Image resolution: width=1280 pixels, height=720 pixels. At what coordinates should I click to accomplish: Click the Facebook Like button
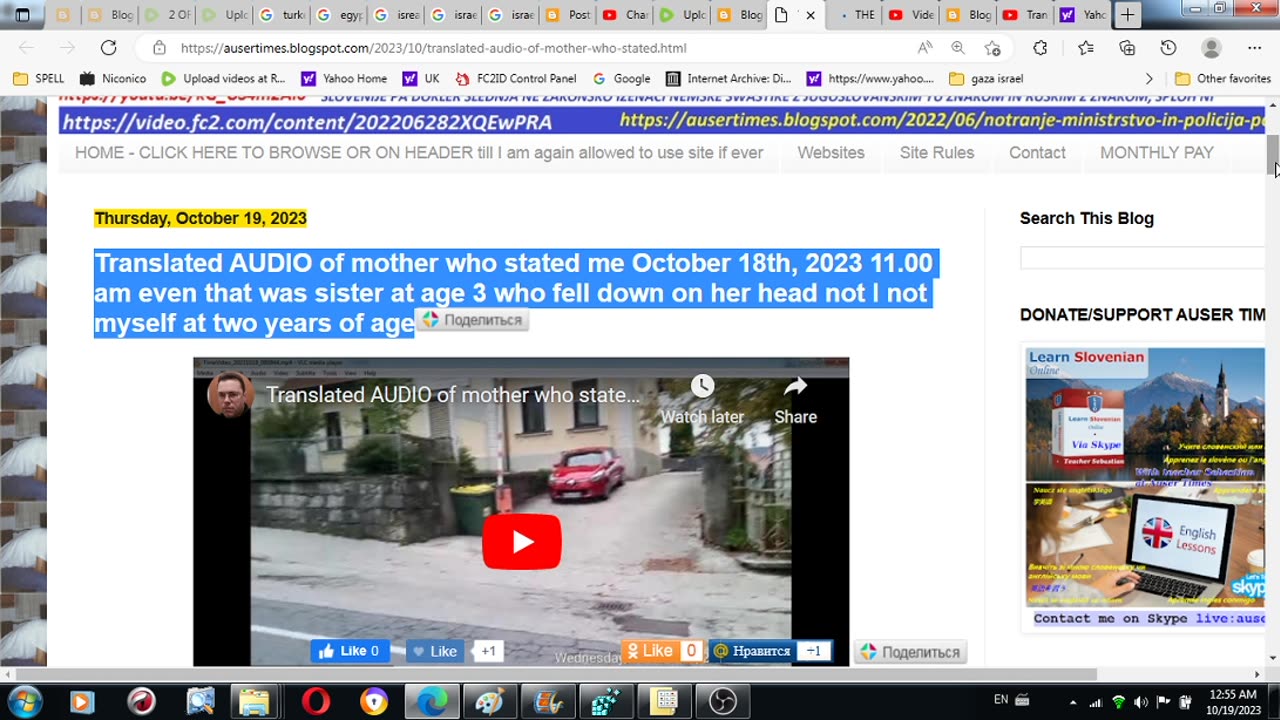pyautogui.click(x=349, y=651)
